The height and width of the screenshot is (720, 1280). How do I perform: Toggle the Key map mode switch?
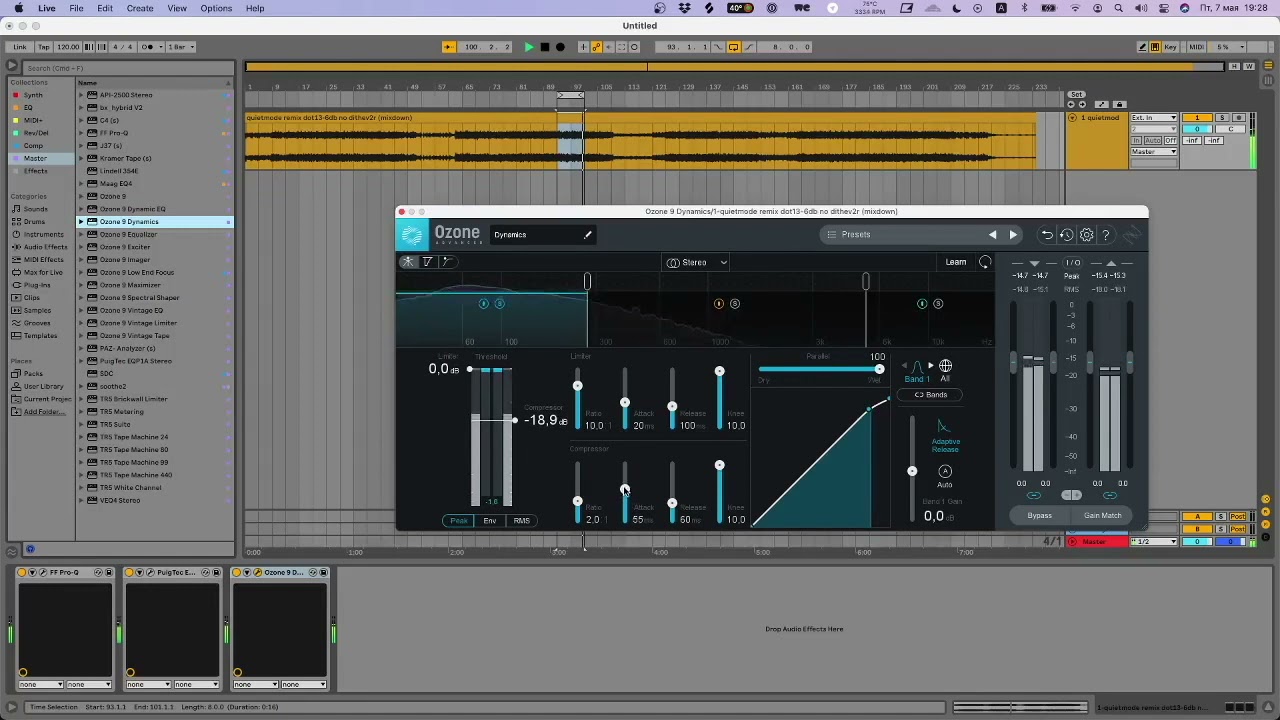[1170, 47]
